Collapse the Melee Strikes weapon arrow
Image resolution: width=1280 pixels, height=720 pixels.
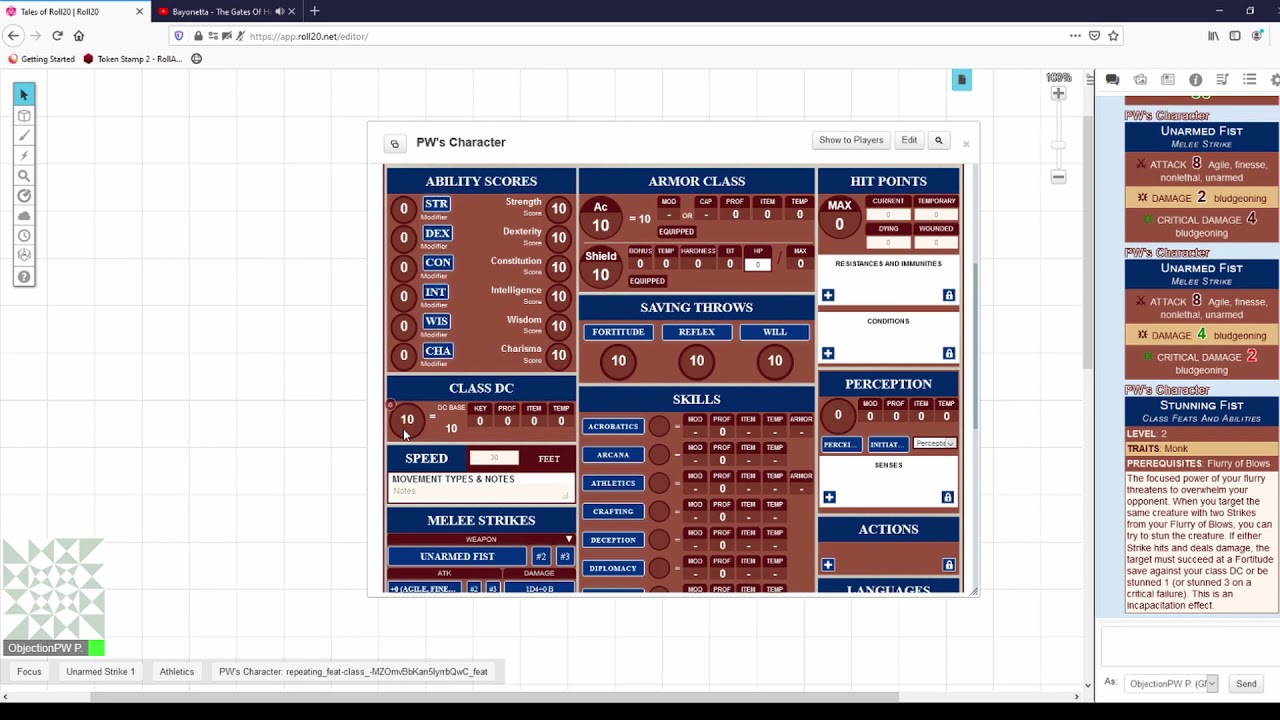569,539
